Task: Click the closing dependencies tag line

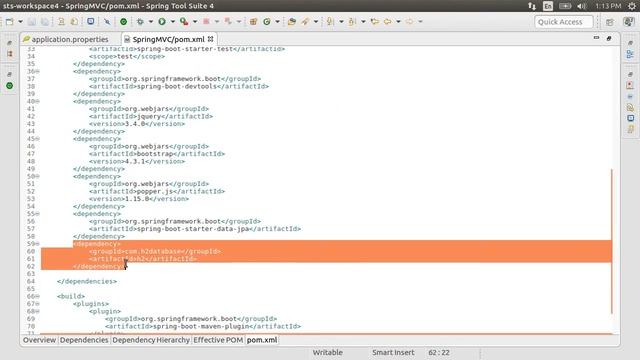Action: [x=87, y=281]
